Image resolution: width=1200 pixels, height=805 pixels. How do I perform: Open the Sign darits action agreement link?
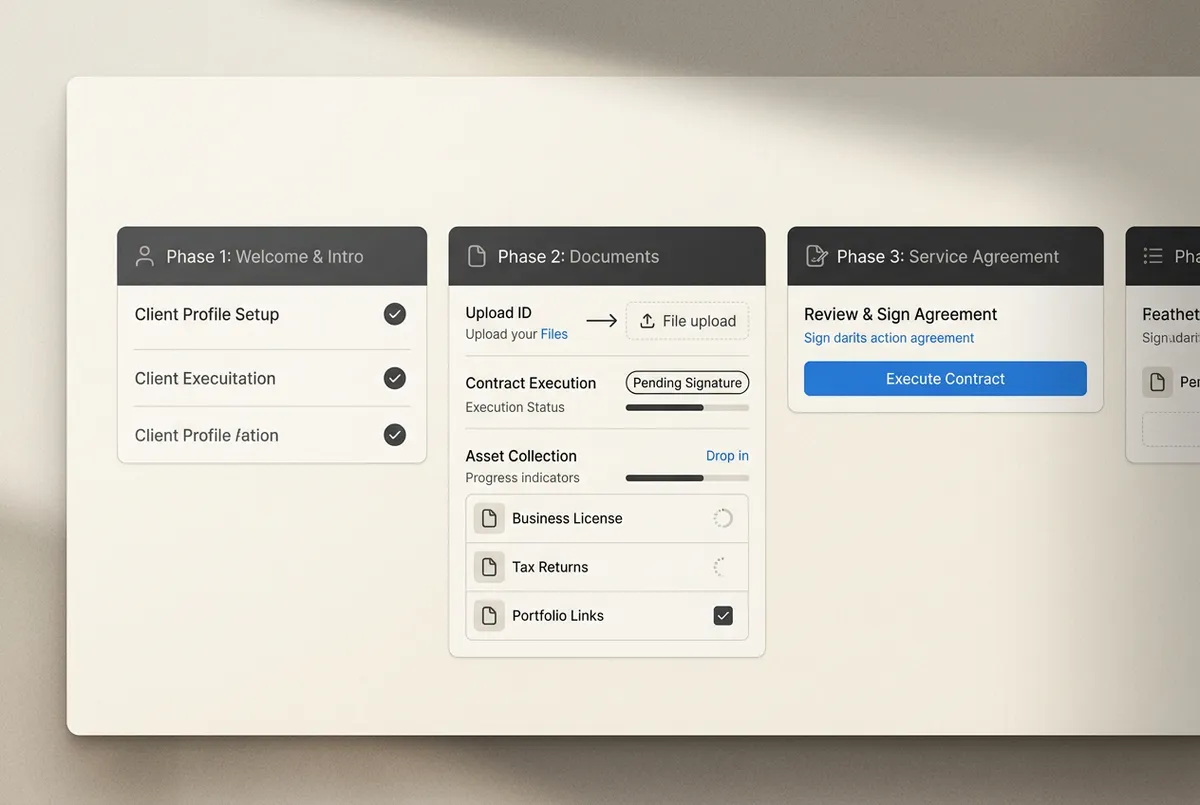889,338
